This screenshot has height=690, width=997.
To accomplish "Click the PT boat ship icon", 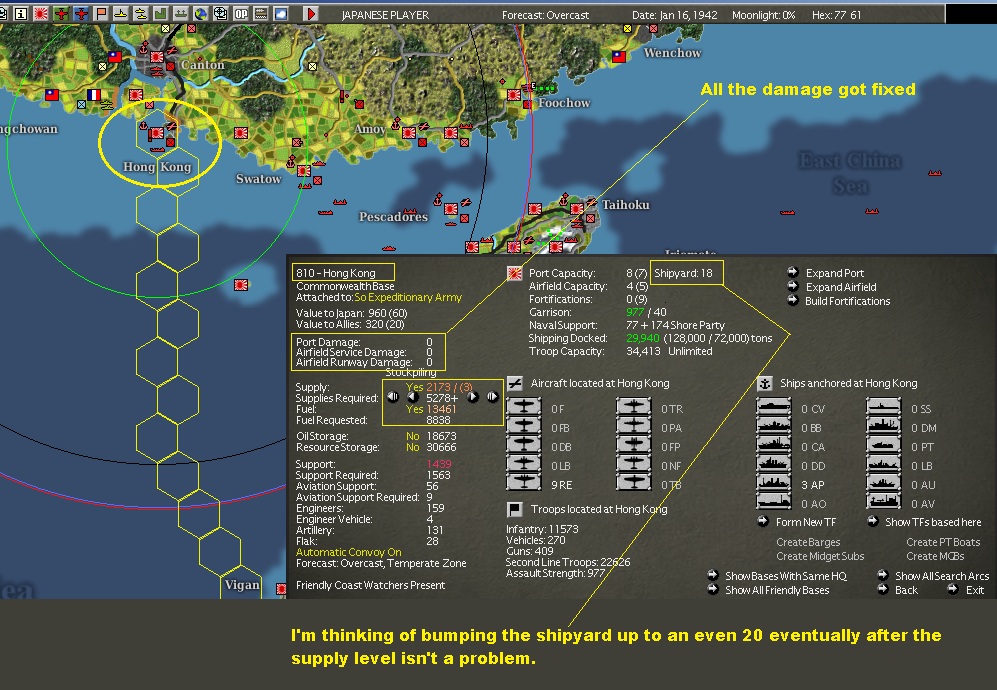I will click(884, 445).
